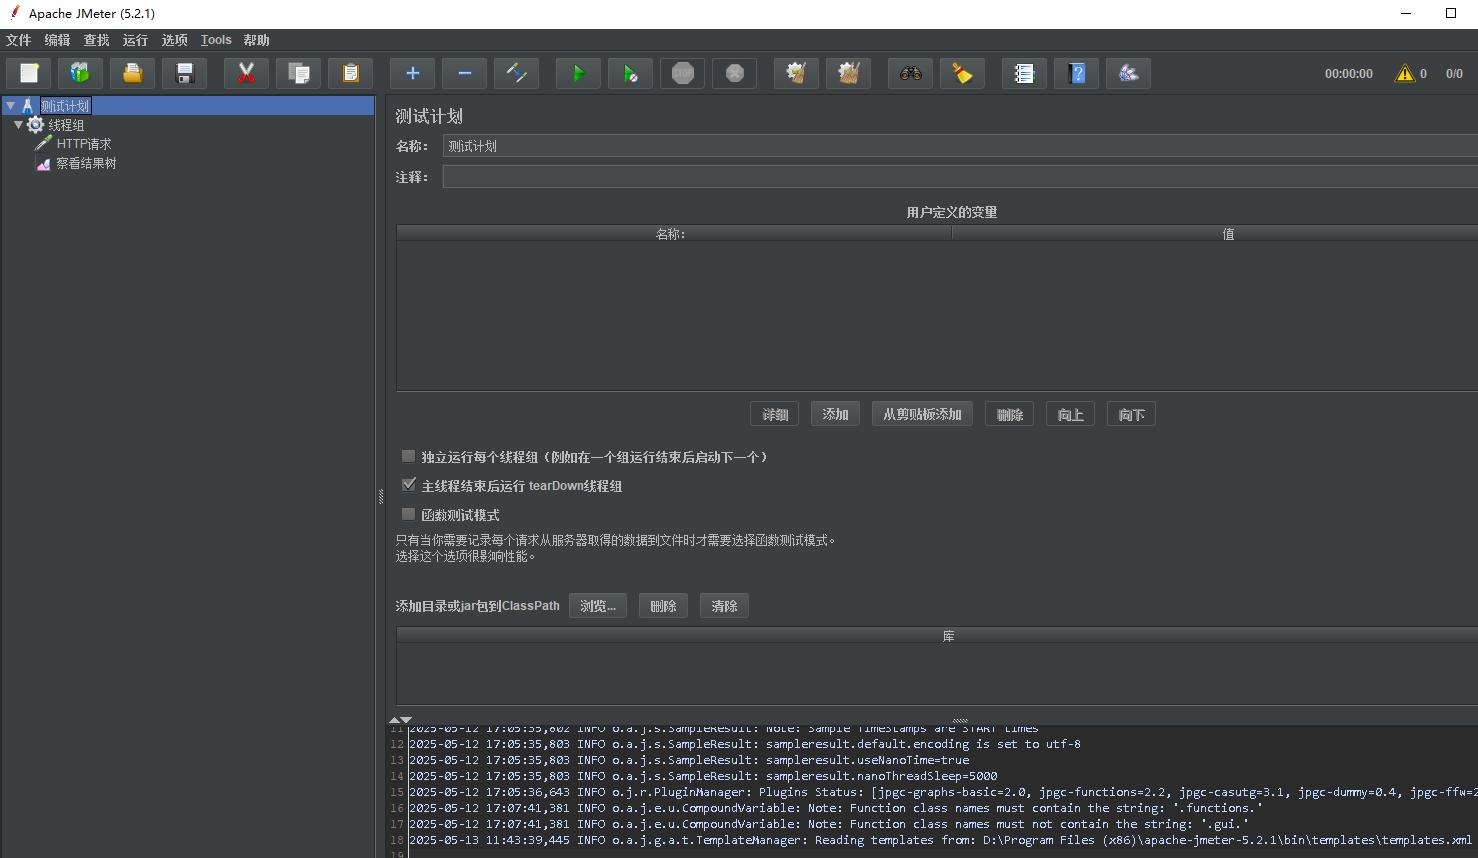The image size is (1478, 858).
Task: Click the 详细 button
Action: coord(775,414)
